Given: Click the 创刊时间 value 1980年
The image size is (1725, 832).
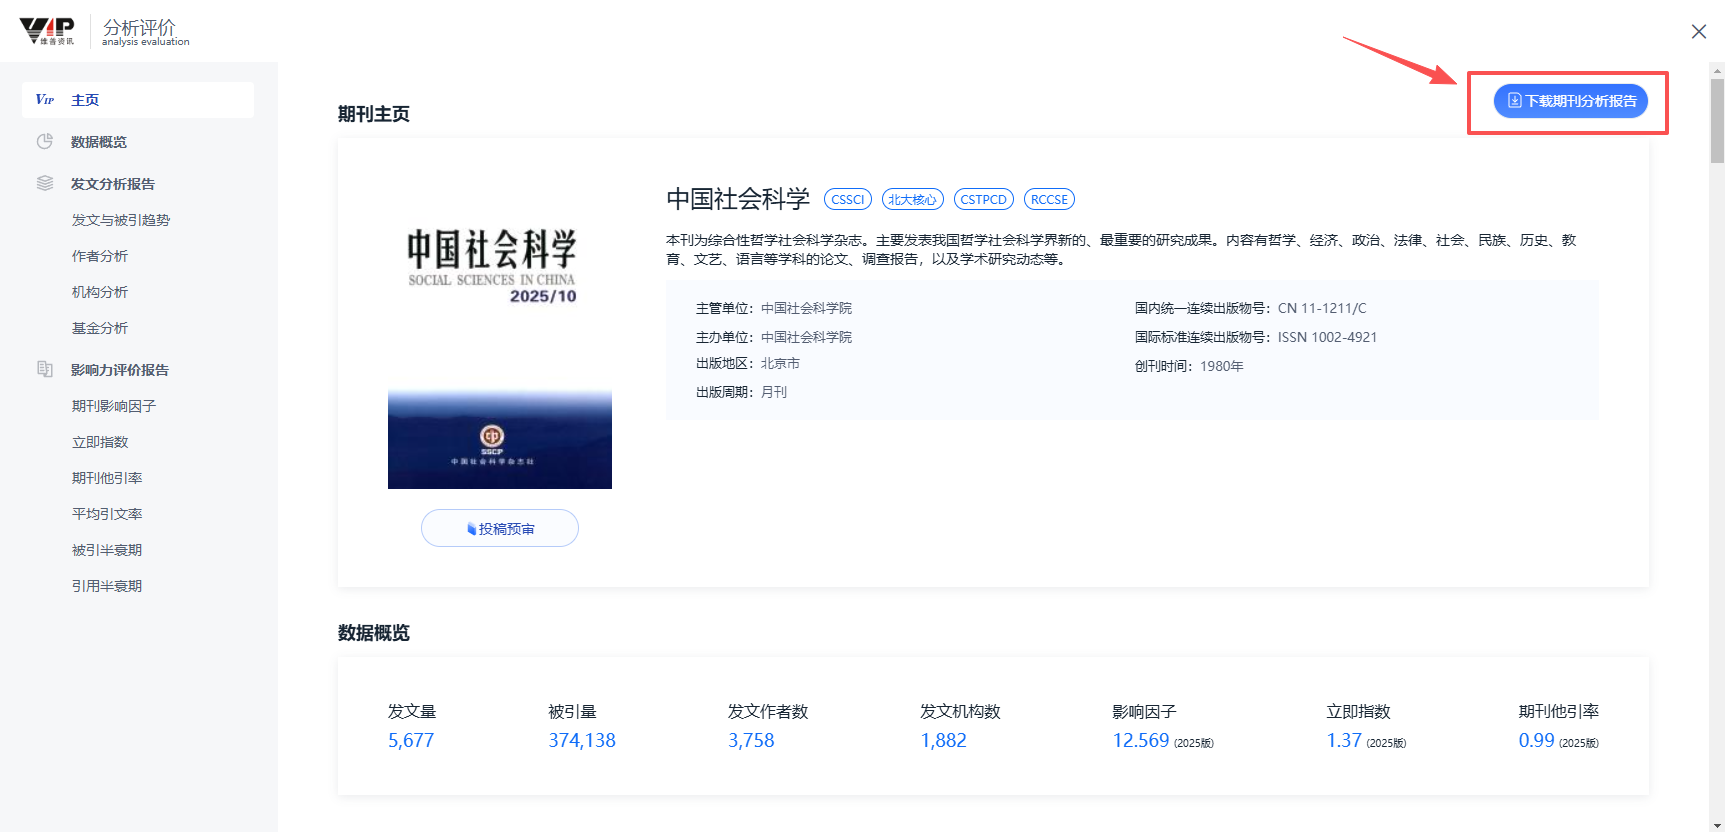Looking at the screenshot, I should (1222, 366).
